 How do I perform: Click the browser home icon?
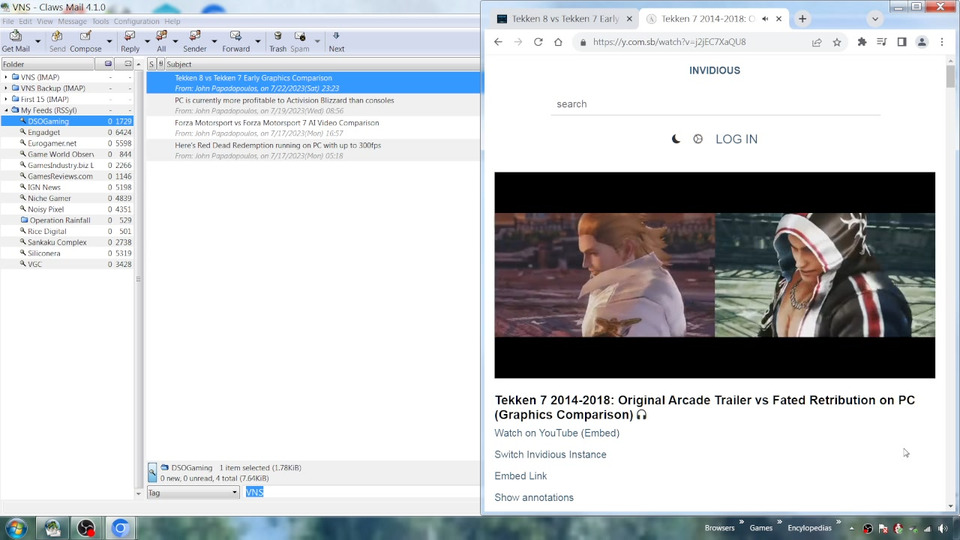[558, 42]
